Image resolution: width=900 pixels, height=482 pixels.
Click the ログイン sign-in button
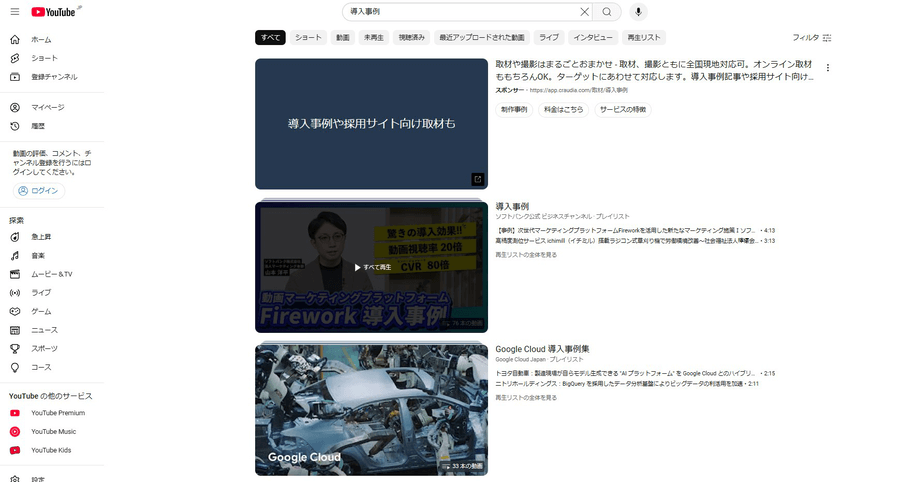(x=39, y=191)
